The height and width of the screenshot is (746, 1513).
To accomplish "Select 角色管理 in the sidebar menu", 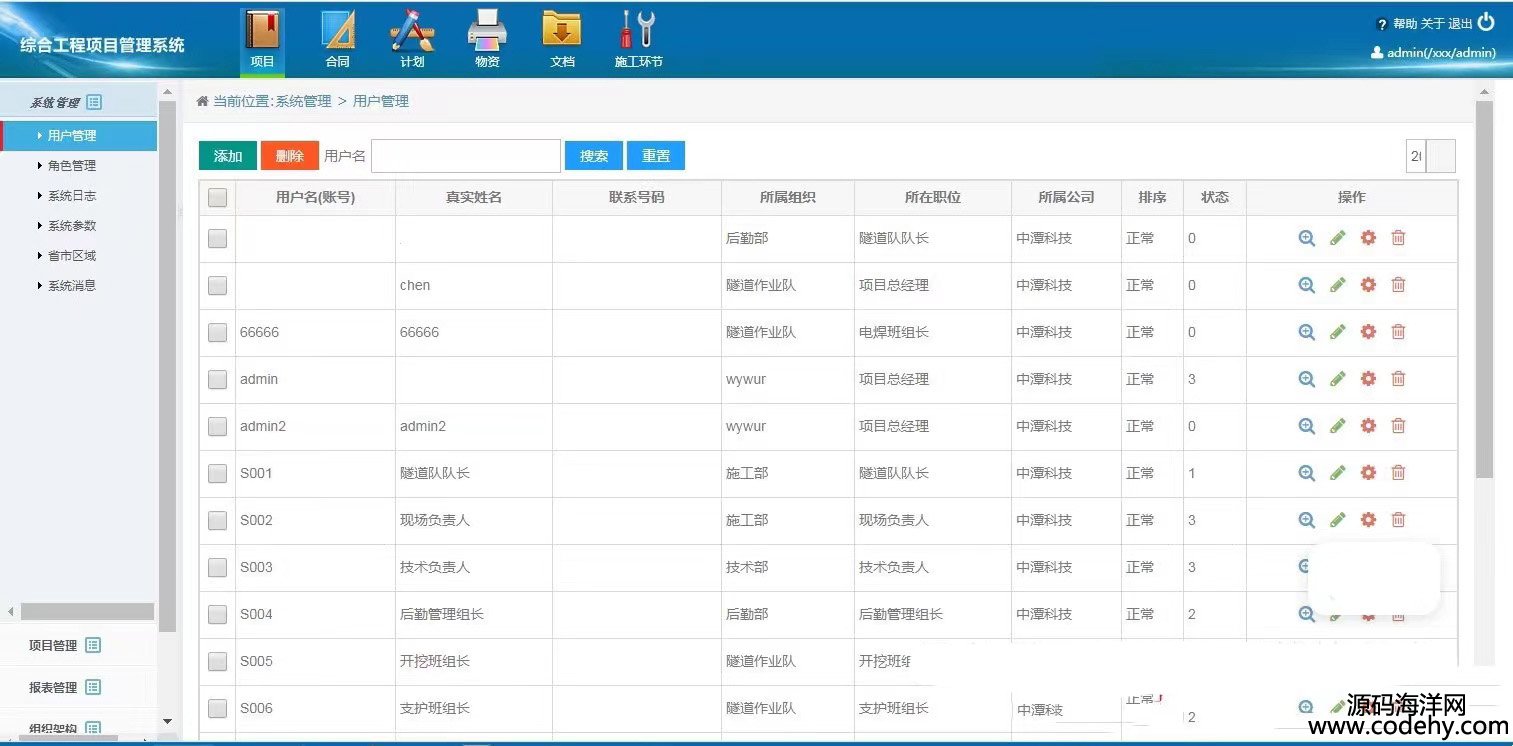I will 72,166.
